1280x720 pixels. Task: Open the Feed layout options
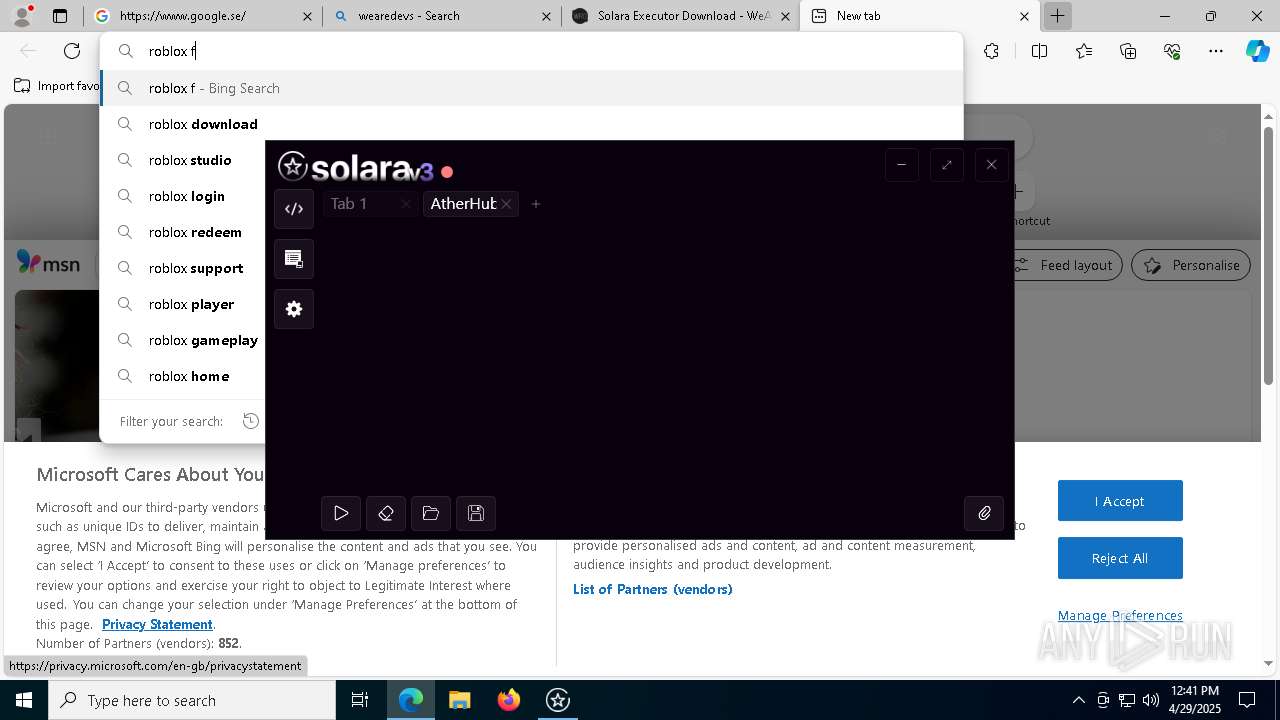click(x=1067, y=265)
